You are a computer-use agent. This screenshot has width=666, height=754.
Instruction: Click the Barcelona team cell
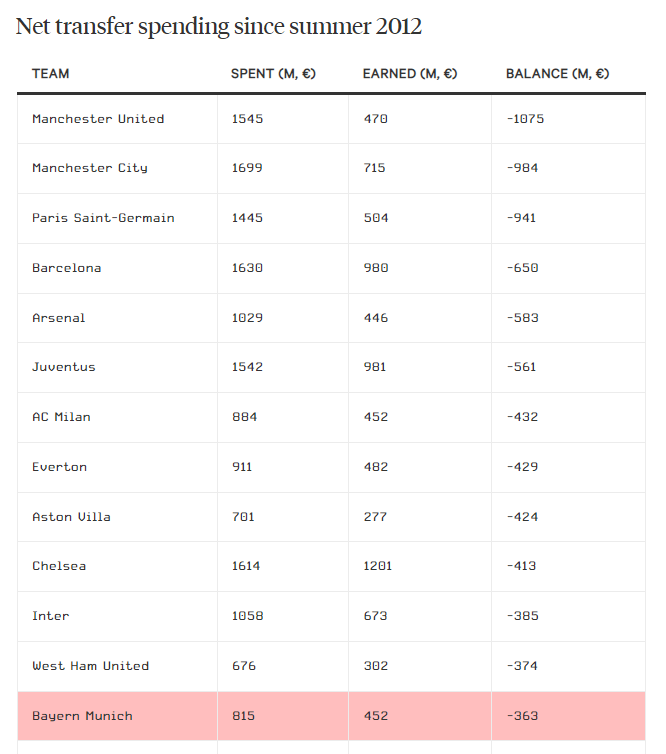point(67,268)
